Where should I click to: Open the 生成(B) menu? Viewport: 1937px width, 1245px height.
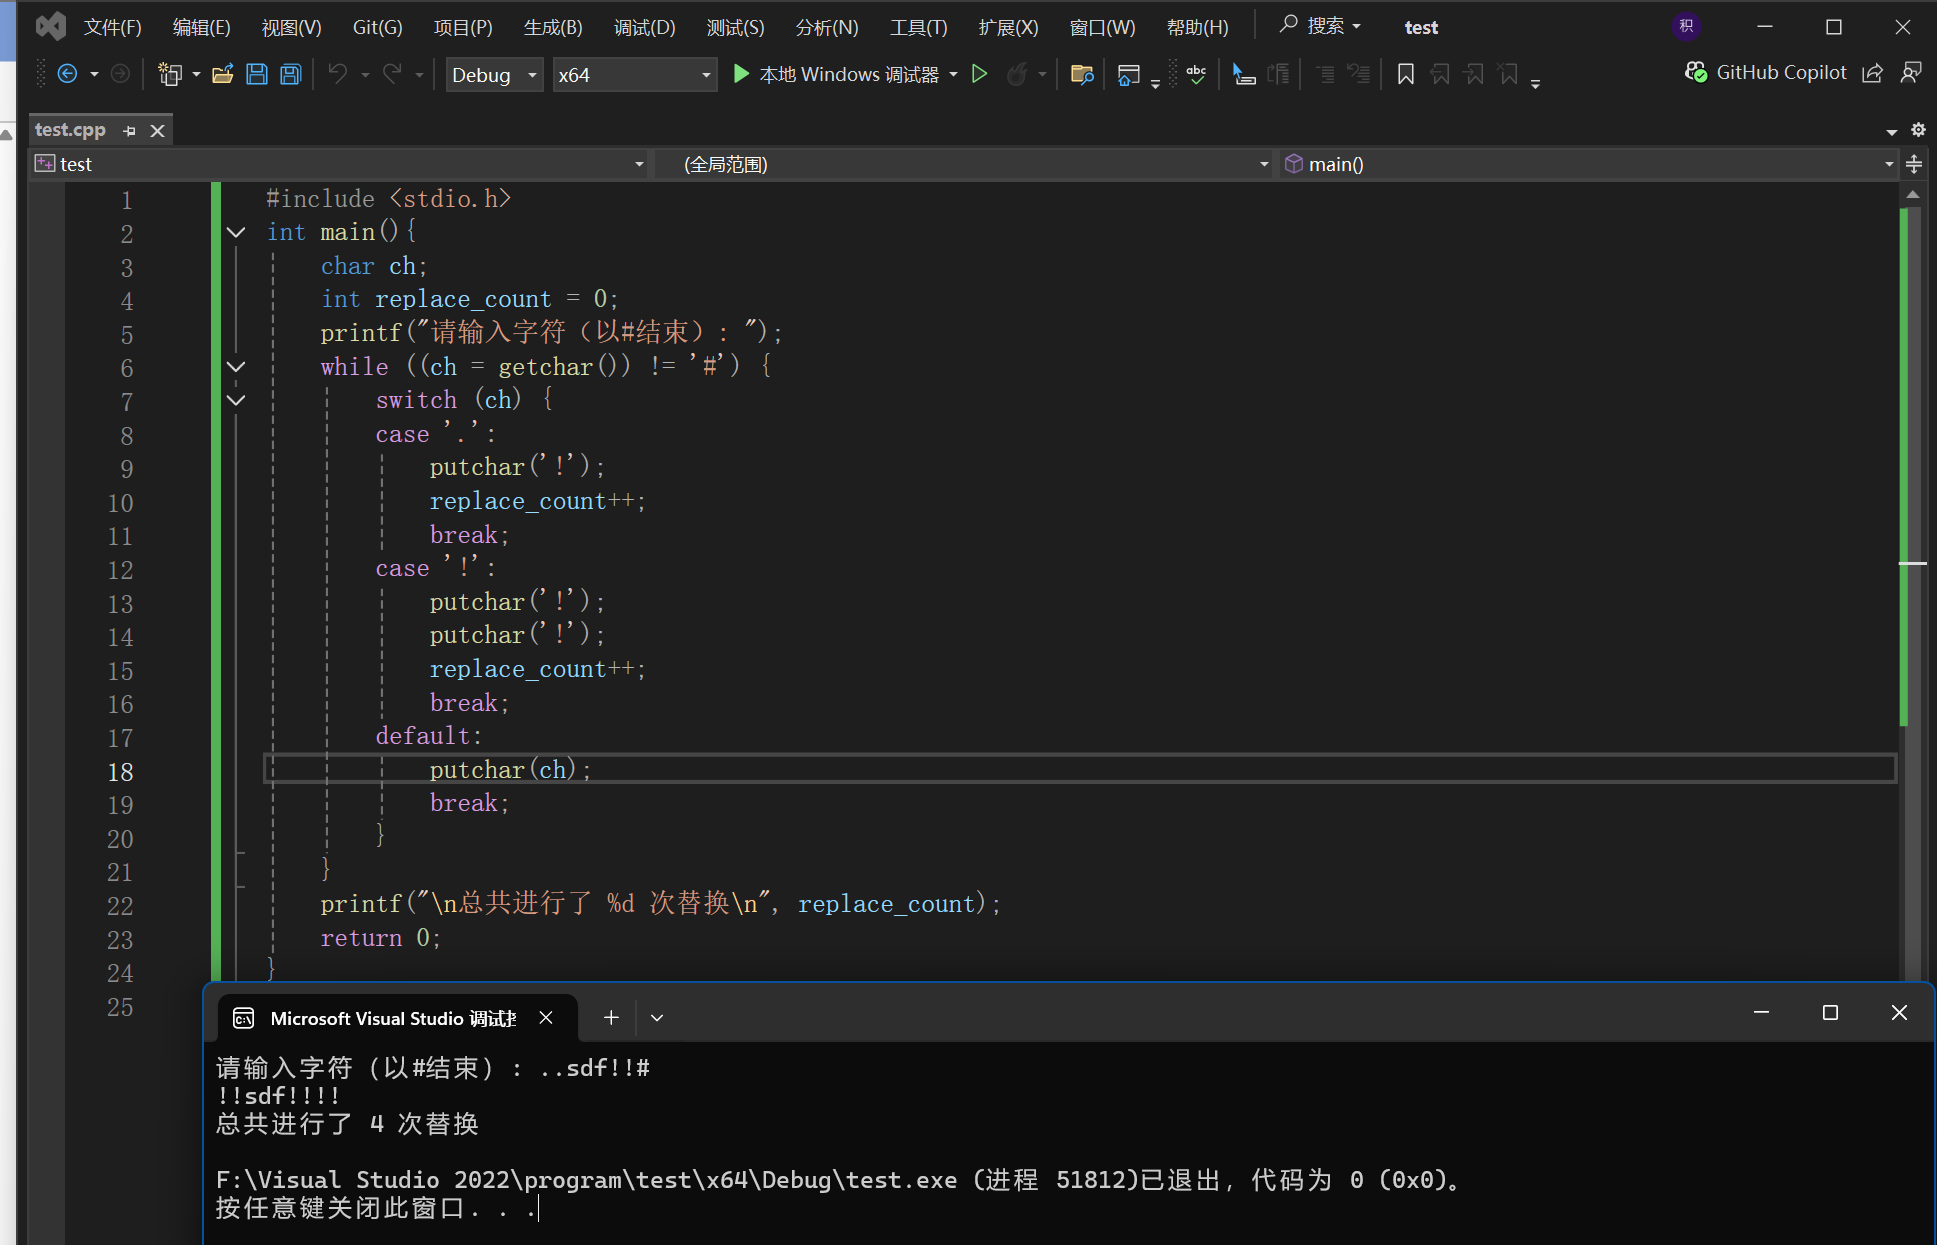tap(553, 27)
